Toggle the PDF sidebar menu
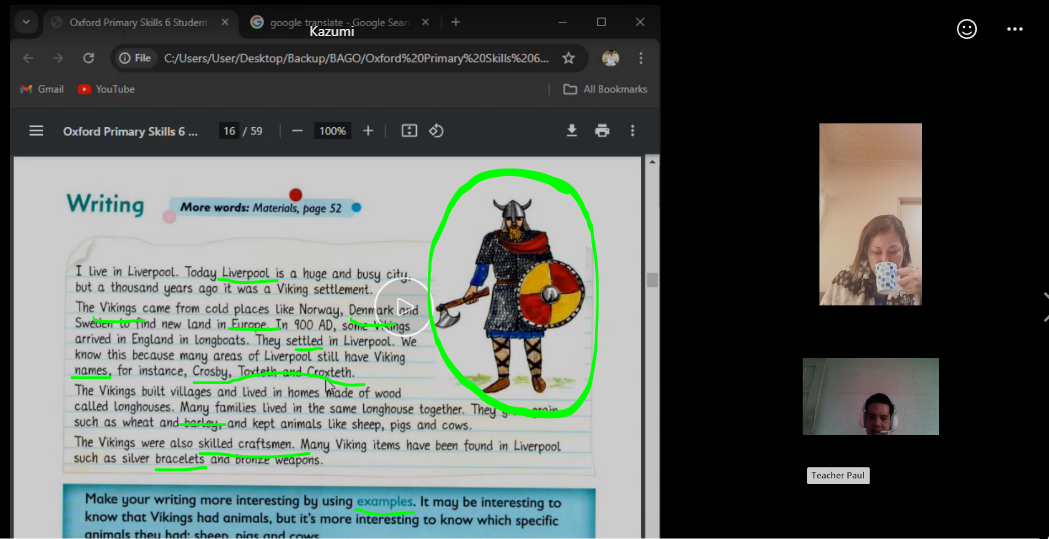Image resolution: width=1049 pixels, height=539 pixels. pos(36,131)
